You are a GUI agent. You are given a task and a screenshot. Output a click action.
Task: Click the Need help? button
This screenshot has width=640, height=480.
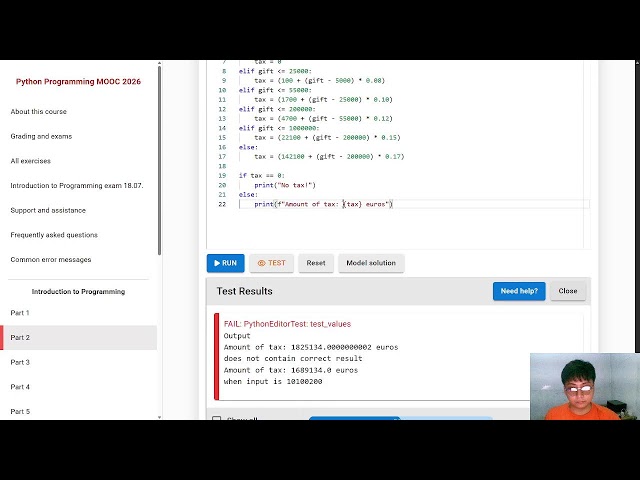tap(519, 291)
